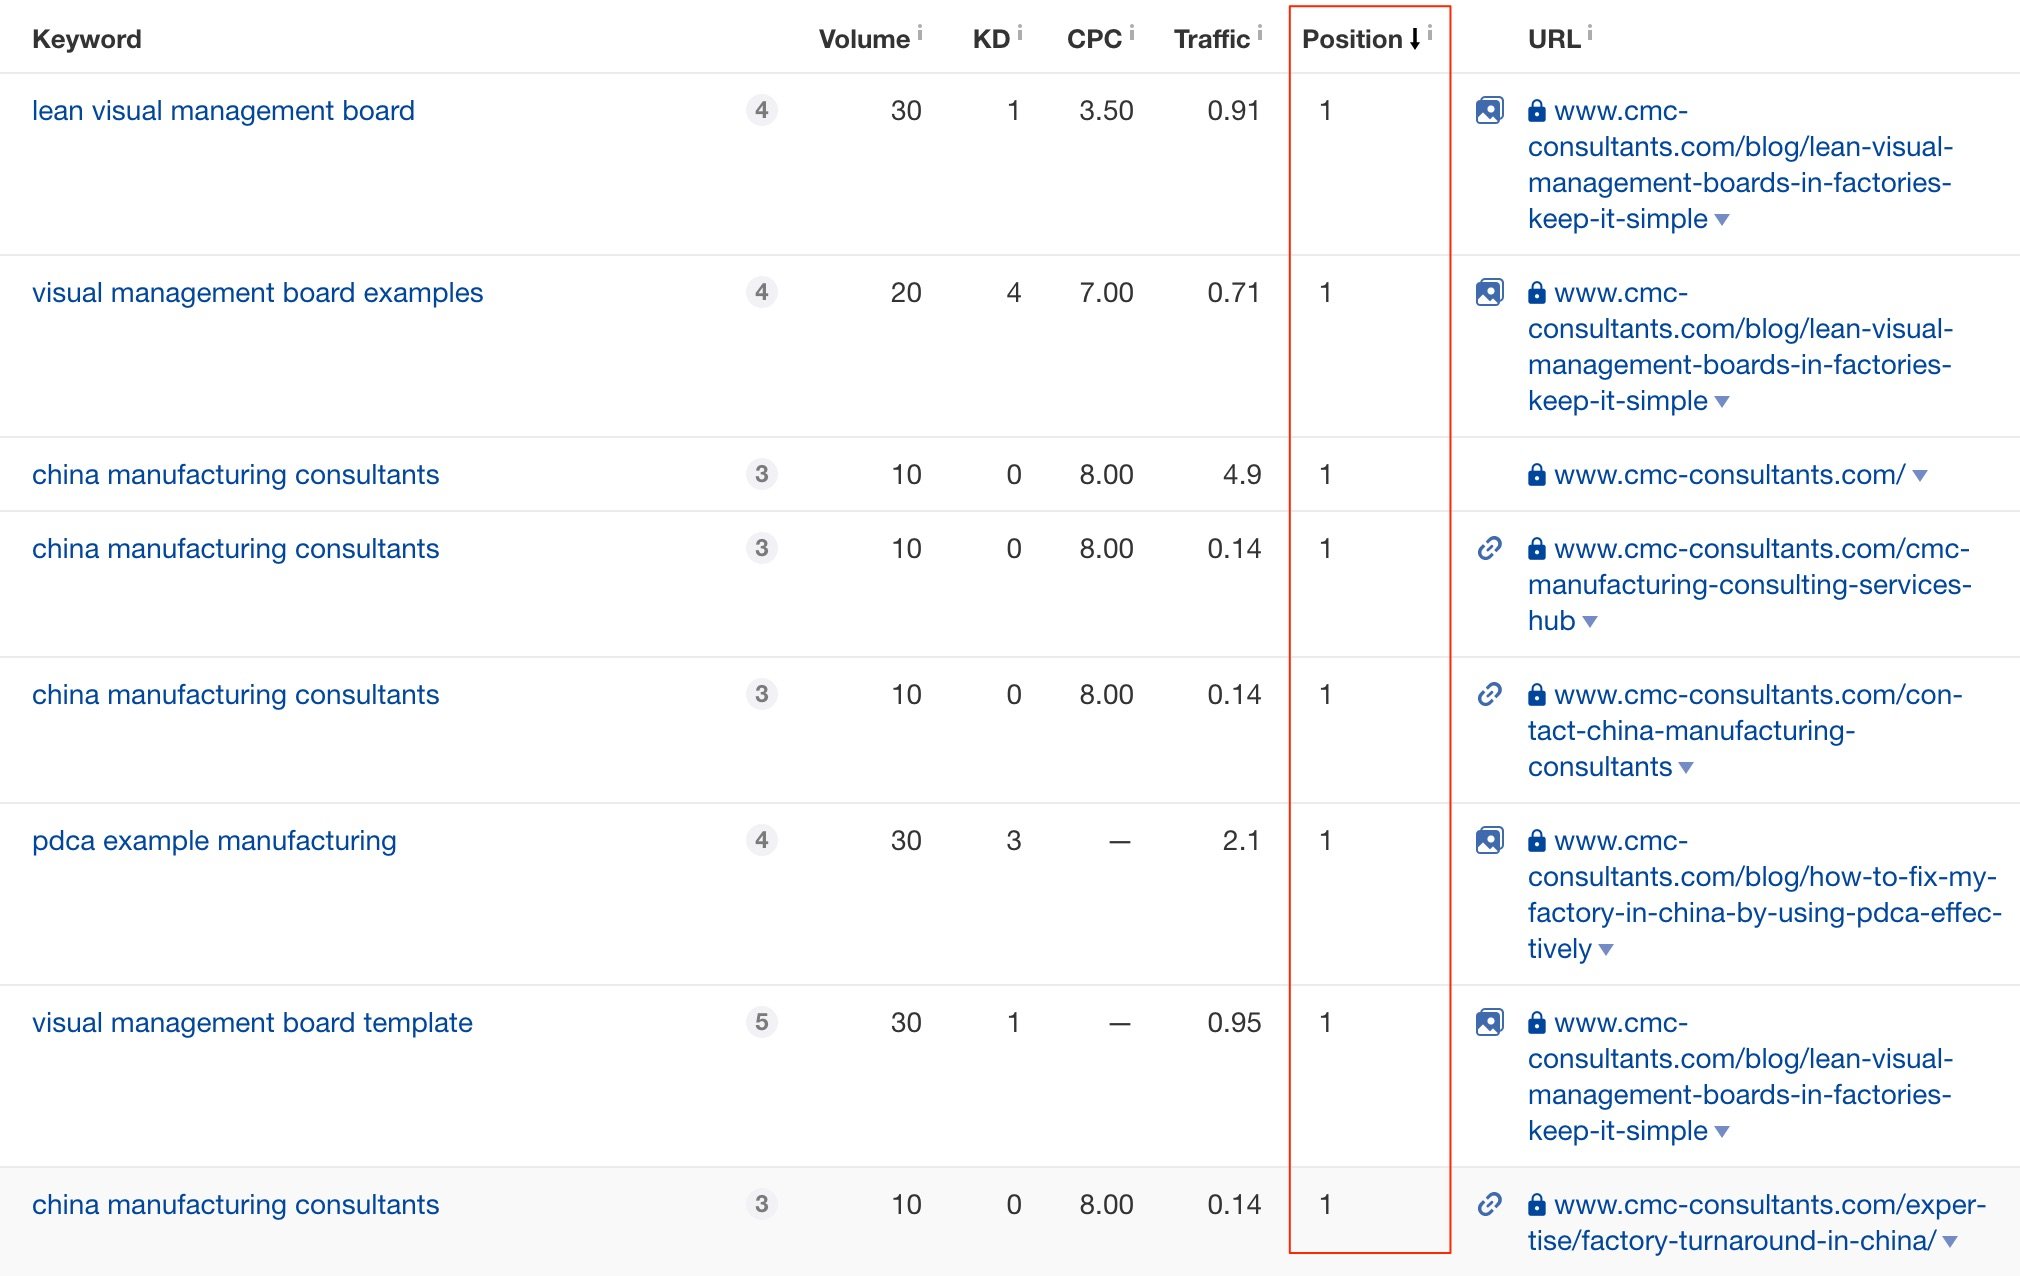The image size is (2020, 1276).
Task: Click lock icon beside www.cmc-consultants.com/ homepage URL
Action: 1537,475
